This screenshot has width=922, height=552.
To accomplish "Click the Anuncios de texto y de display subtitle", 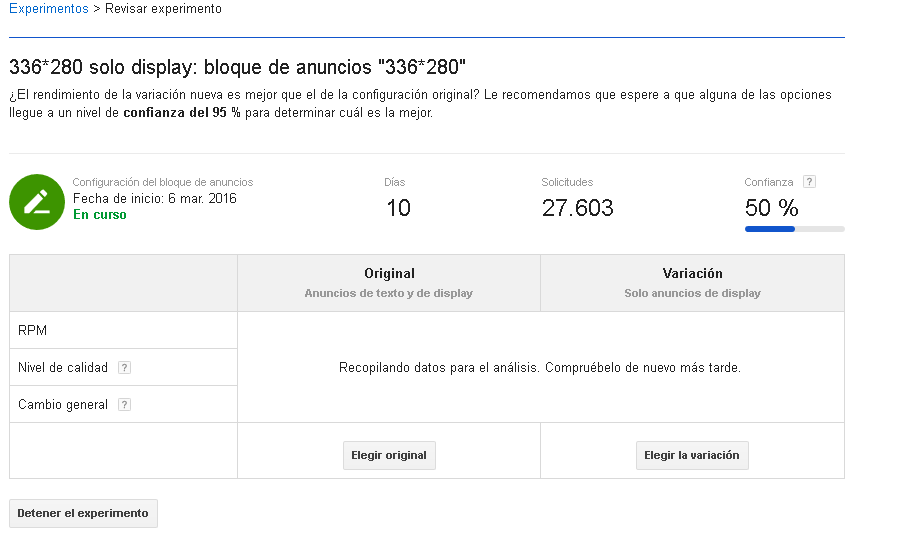I will pos(389,293).
